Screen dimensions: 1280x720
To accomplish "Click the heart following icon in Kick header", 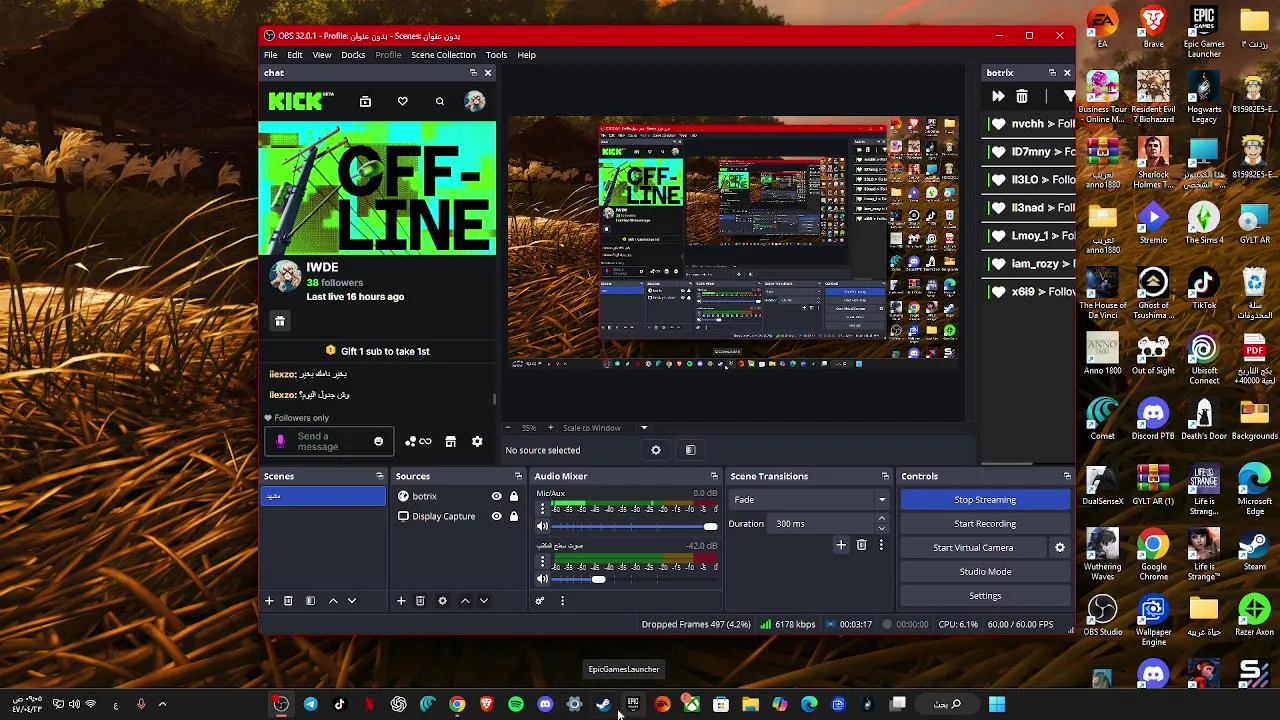I will tap(402, 101).
